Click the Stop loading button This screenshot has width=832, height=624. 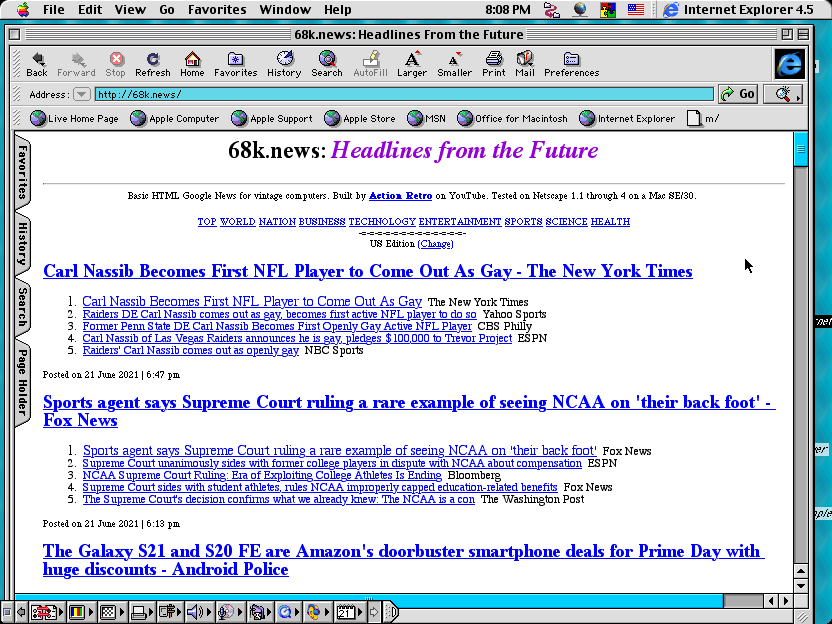click(x=115, y=64)
